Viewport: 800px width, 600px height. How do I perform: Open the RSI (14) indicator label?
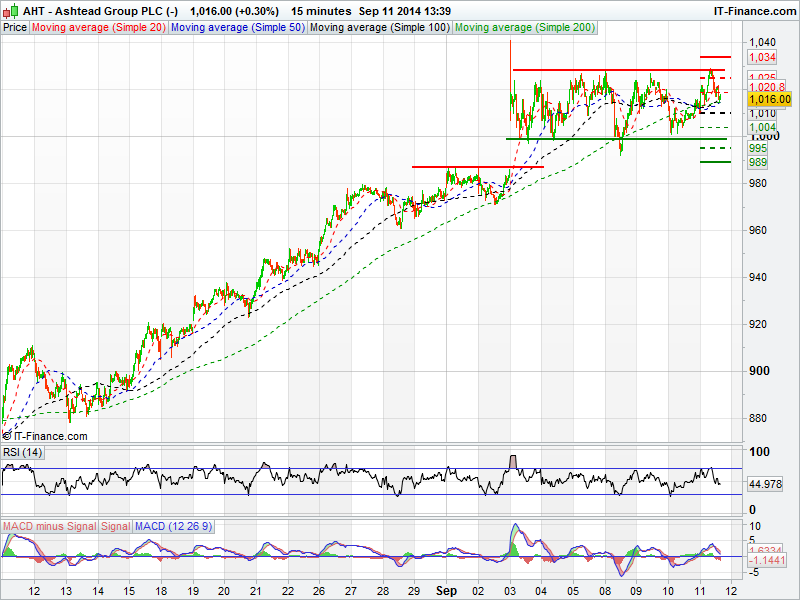tap(23, 452)
